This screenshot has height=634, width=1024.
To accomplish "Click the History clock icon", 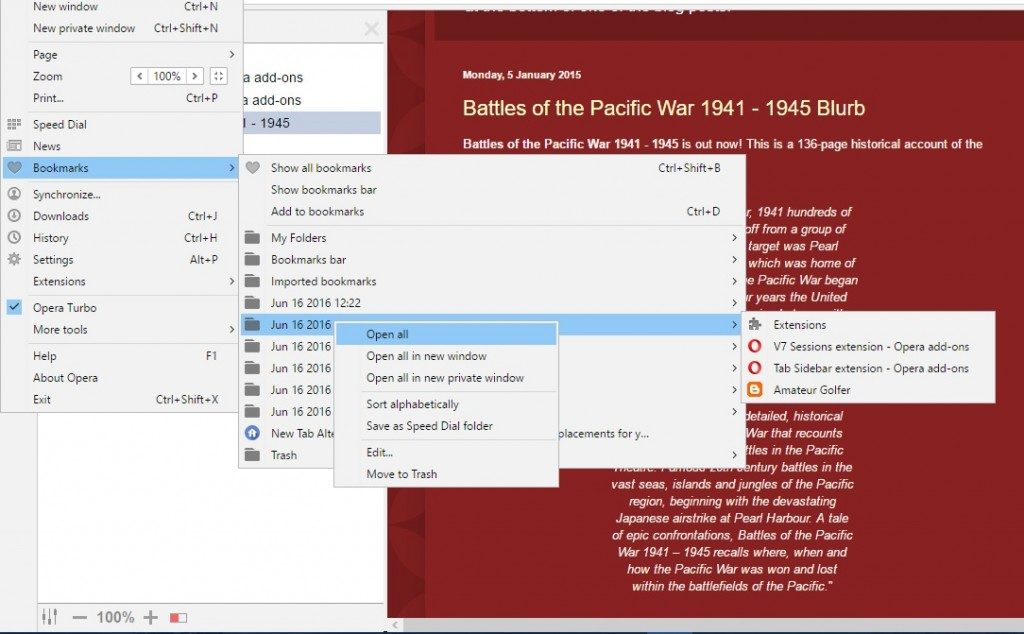I will 14,238.
